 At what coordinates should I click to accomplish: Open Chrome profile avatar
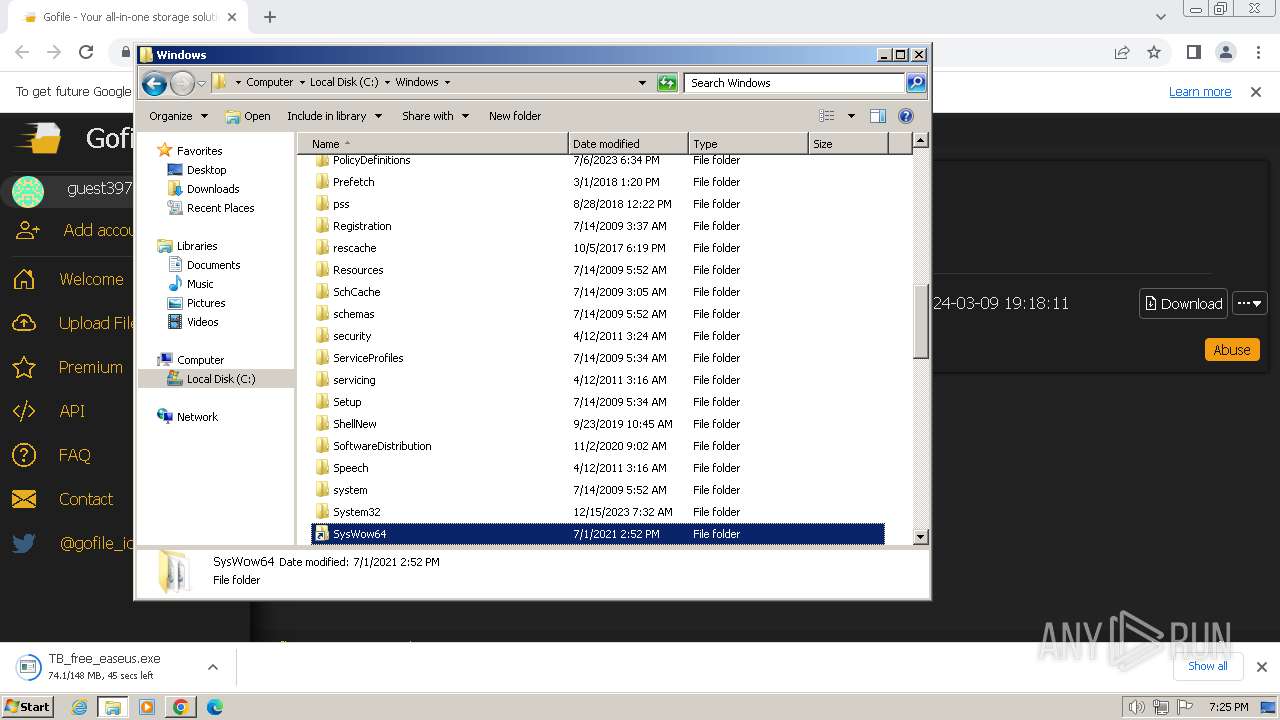coord(1225,52)
